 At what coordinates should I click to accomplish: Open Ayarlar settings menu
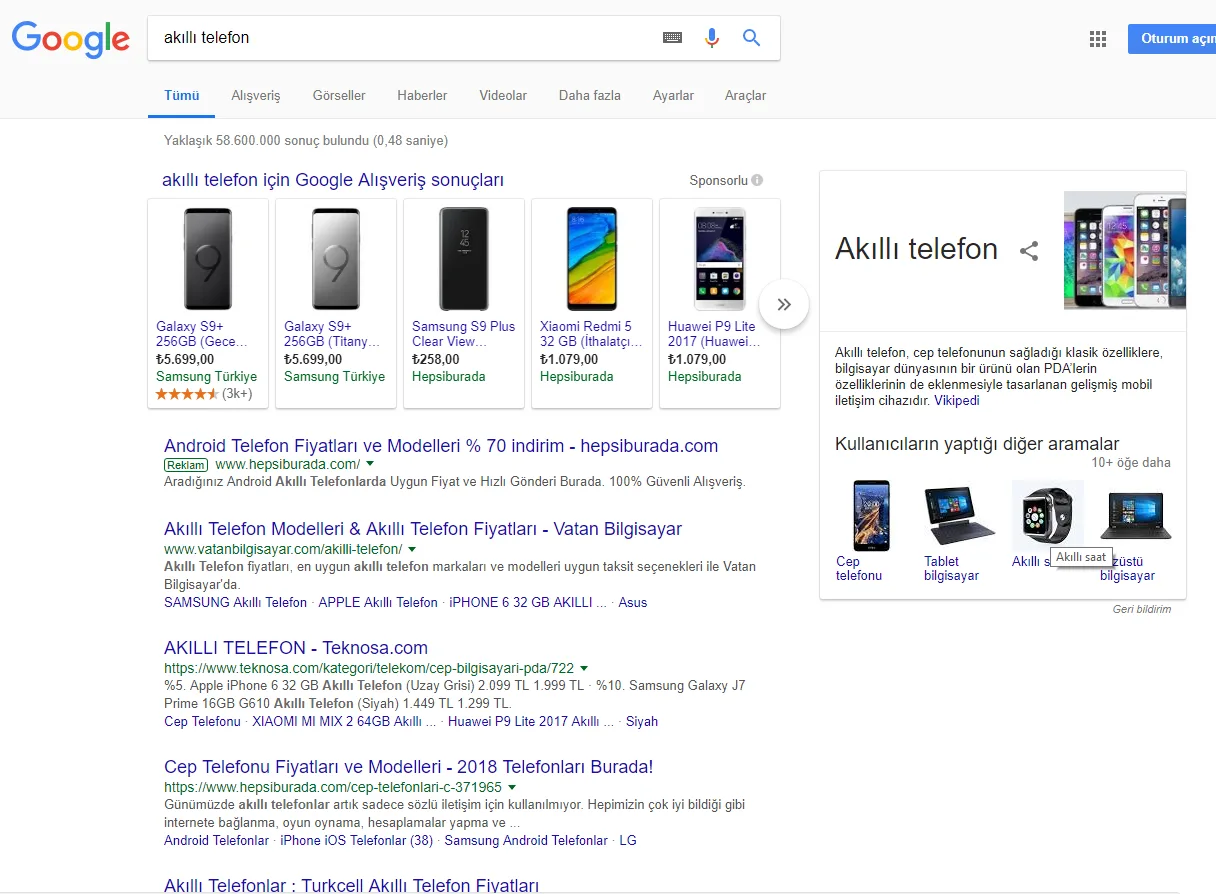[x=673, y=96]
